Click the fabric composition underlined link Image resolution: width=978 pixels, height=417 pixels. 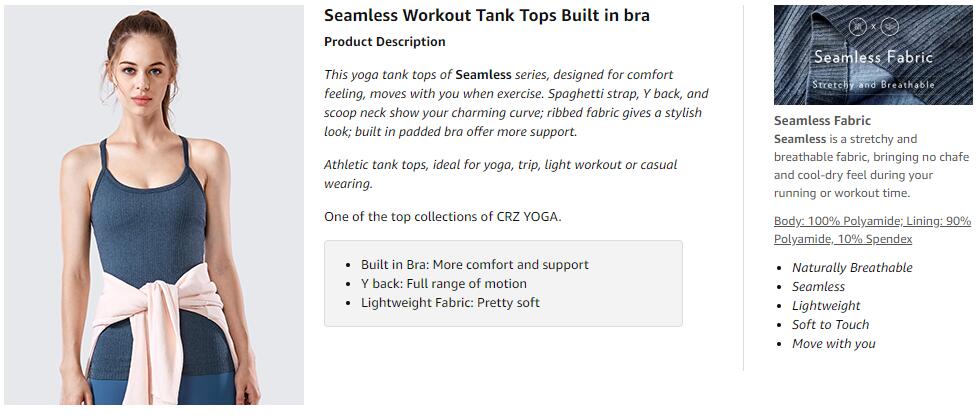(x=873, y=230)
